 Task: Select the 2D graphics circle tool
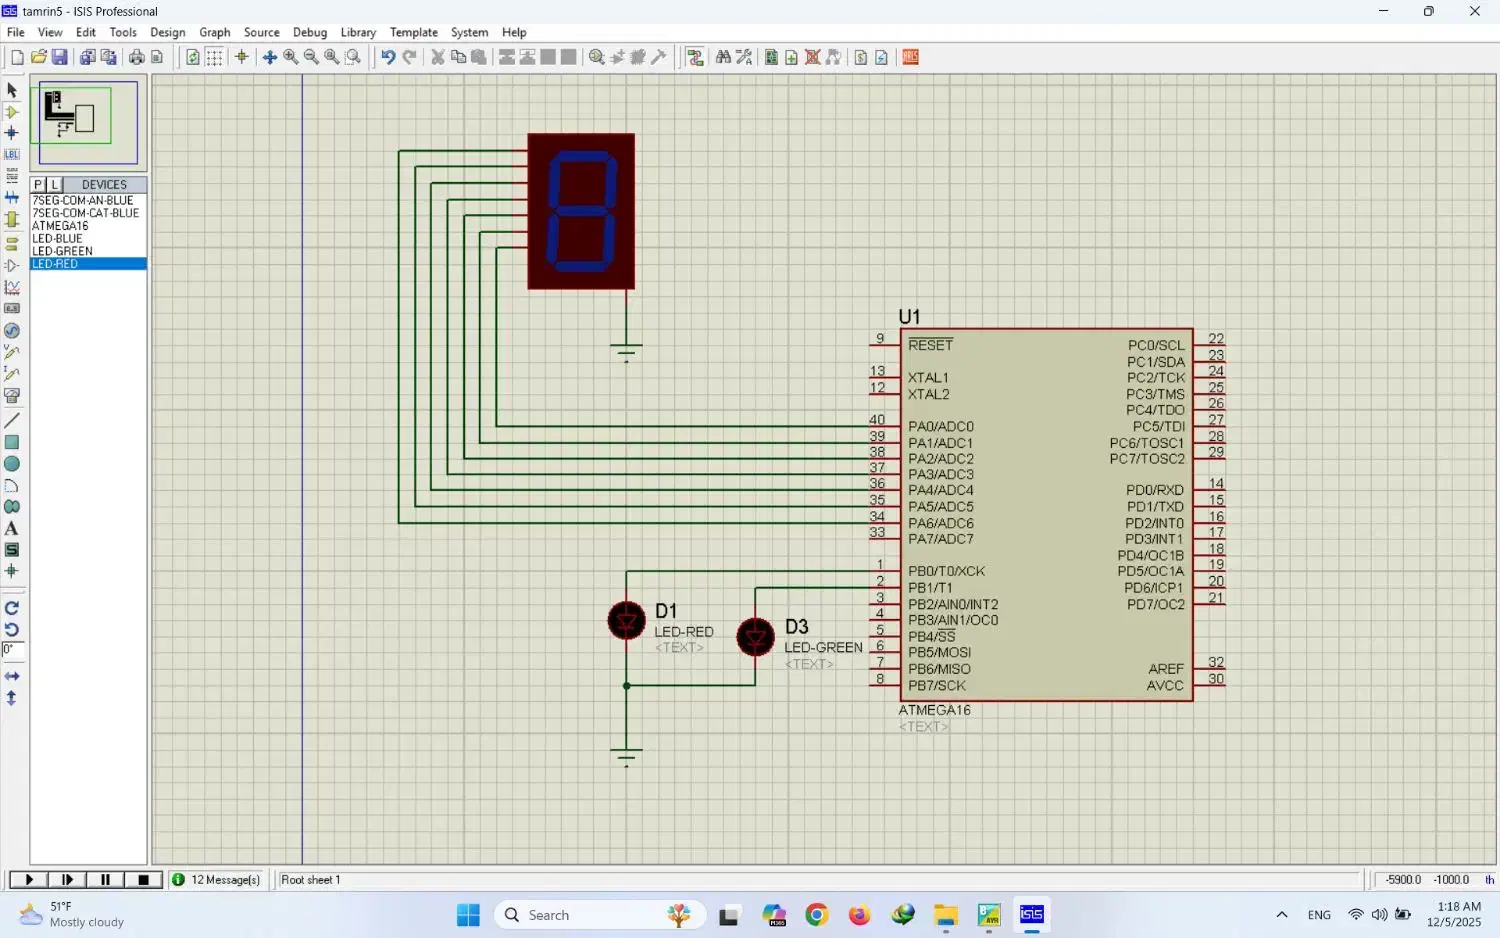pyautogui.click(x=12, y=464)
